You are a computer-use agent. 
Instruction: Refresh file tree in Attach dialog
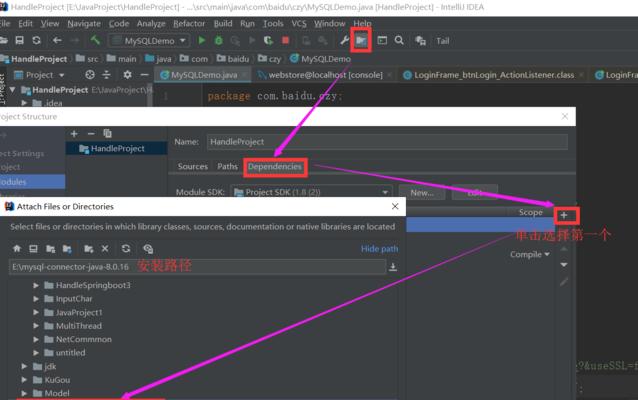(x=126, y=248)
